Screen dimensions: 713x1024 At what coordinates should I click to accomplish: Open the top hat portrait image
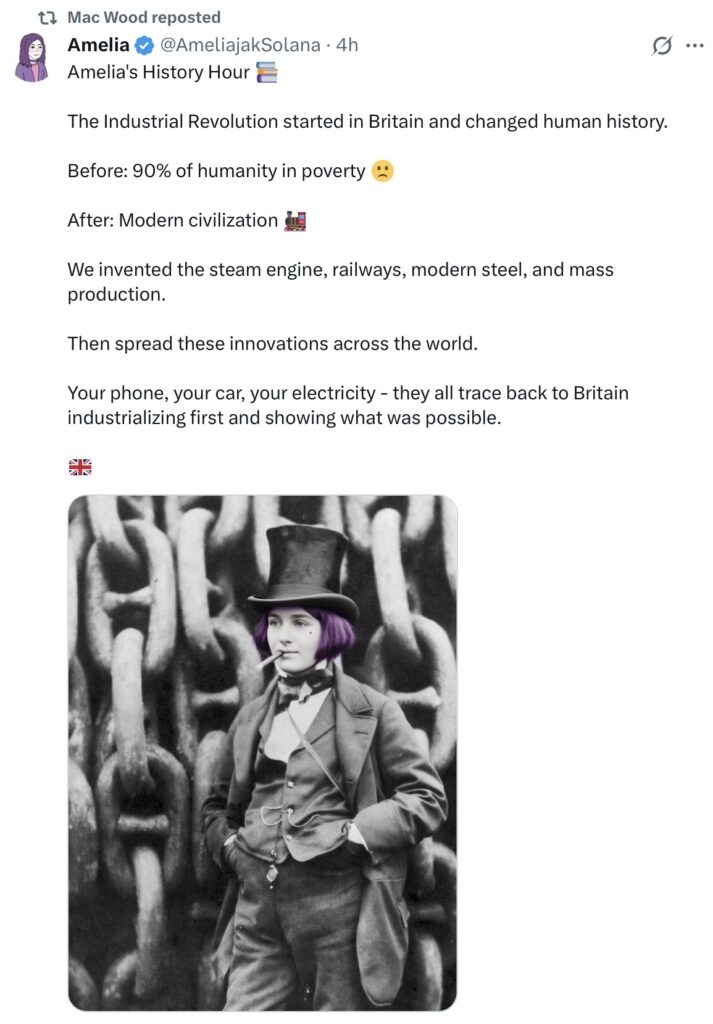point(262,752)
